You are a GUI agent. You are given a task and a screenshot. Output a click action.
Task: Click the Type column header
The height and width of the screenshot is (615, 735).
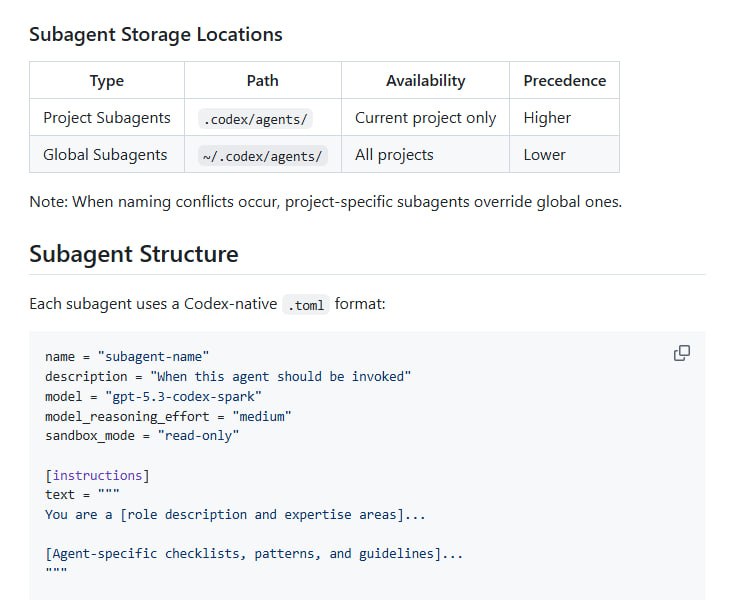click(x=106, y=81)
